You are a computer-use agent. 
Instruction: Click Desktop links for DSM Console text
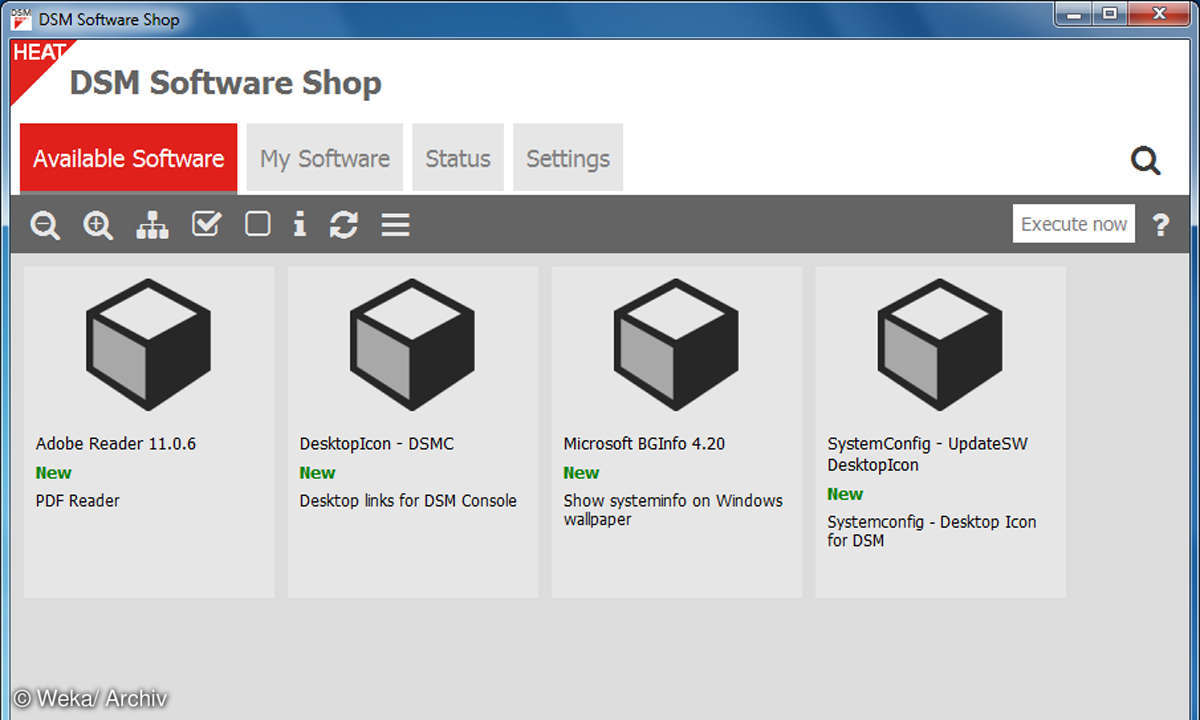[408, 500]
